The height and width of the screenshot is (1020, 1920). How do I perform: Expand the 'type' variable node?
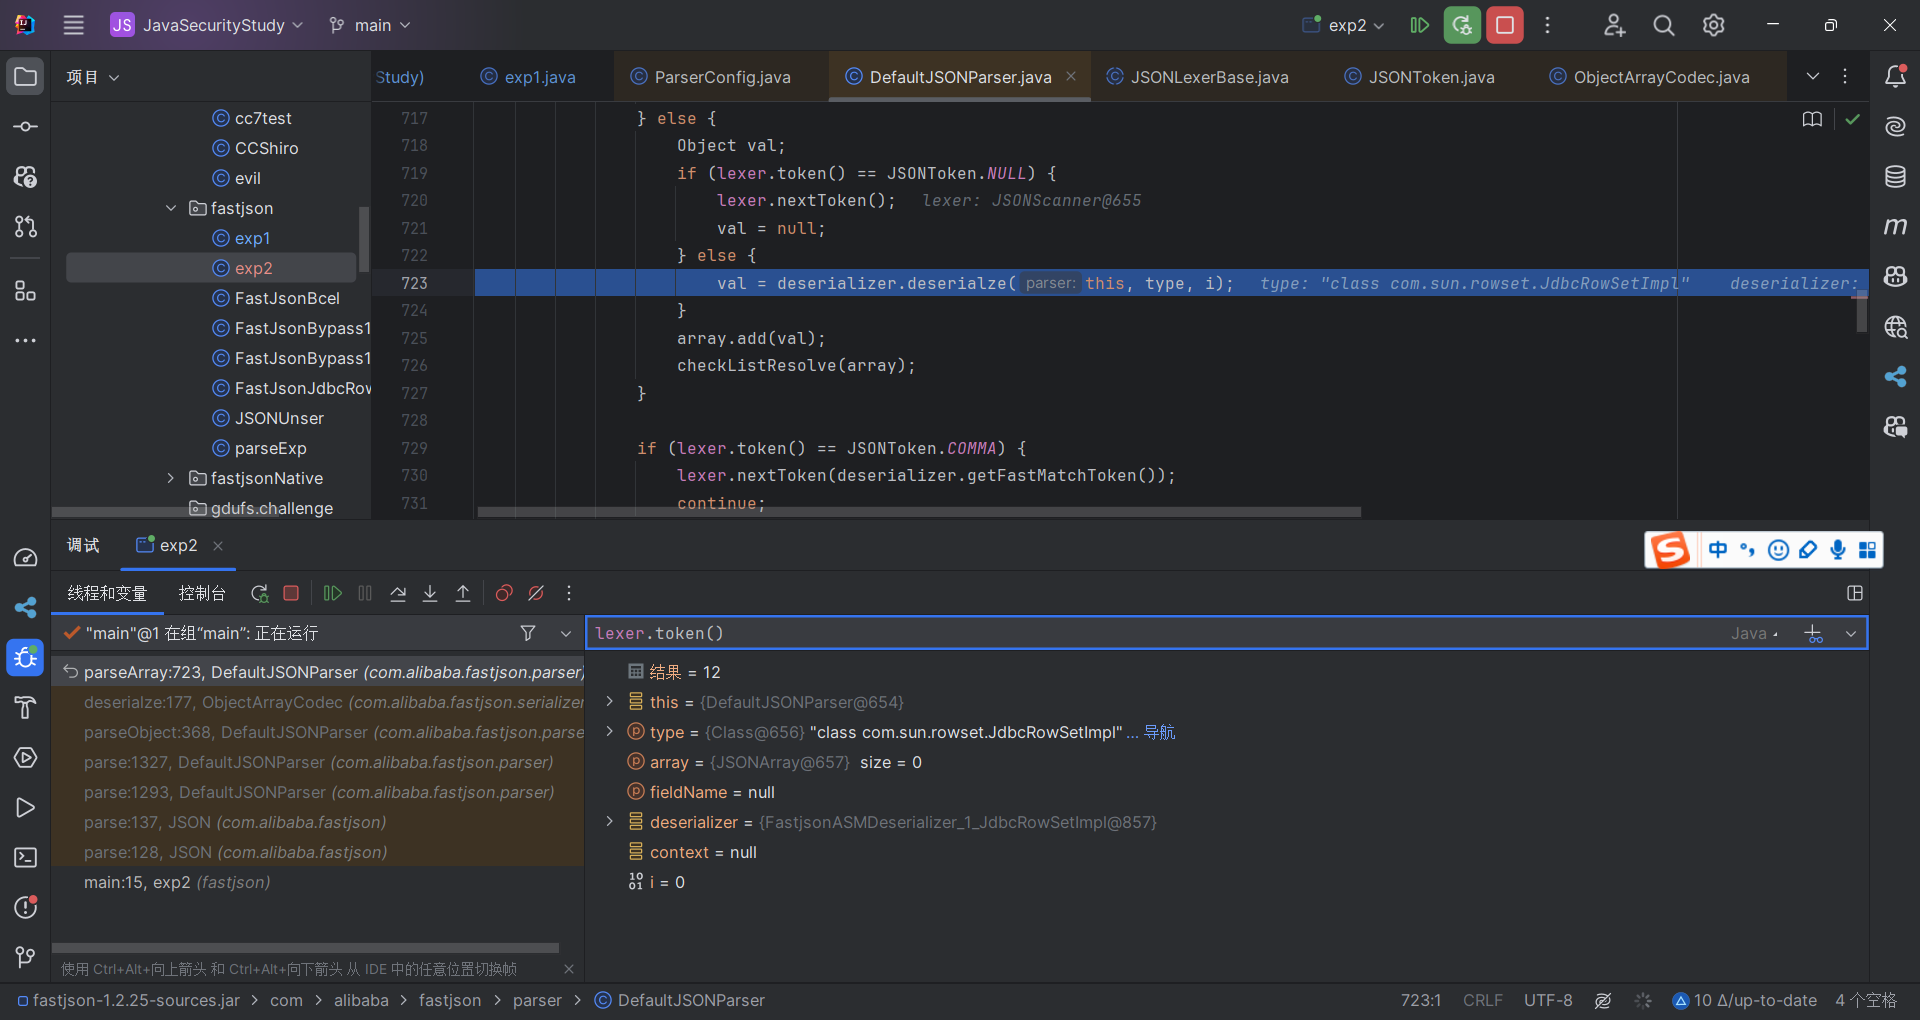pos(609,732)
